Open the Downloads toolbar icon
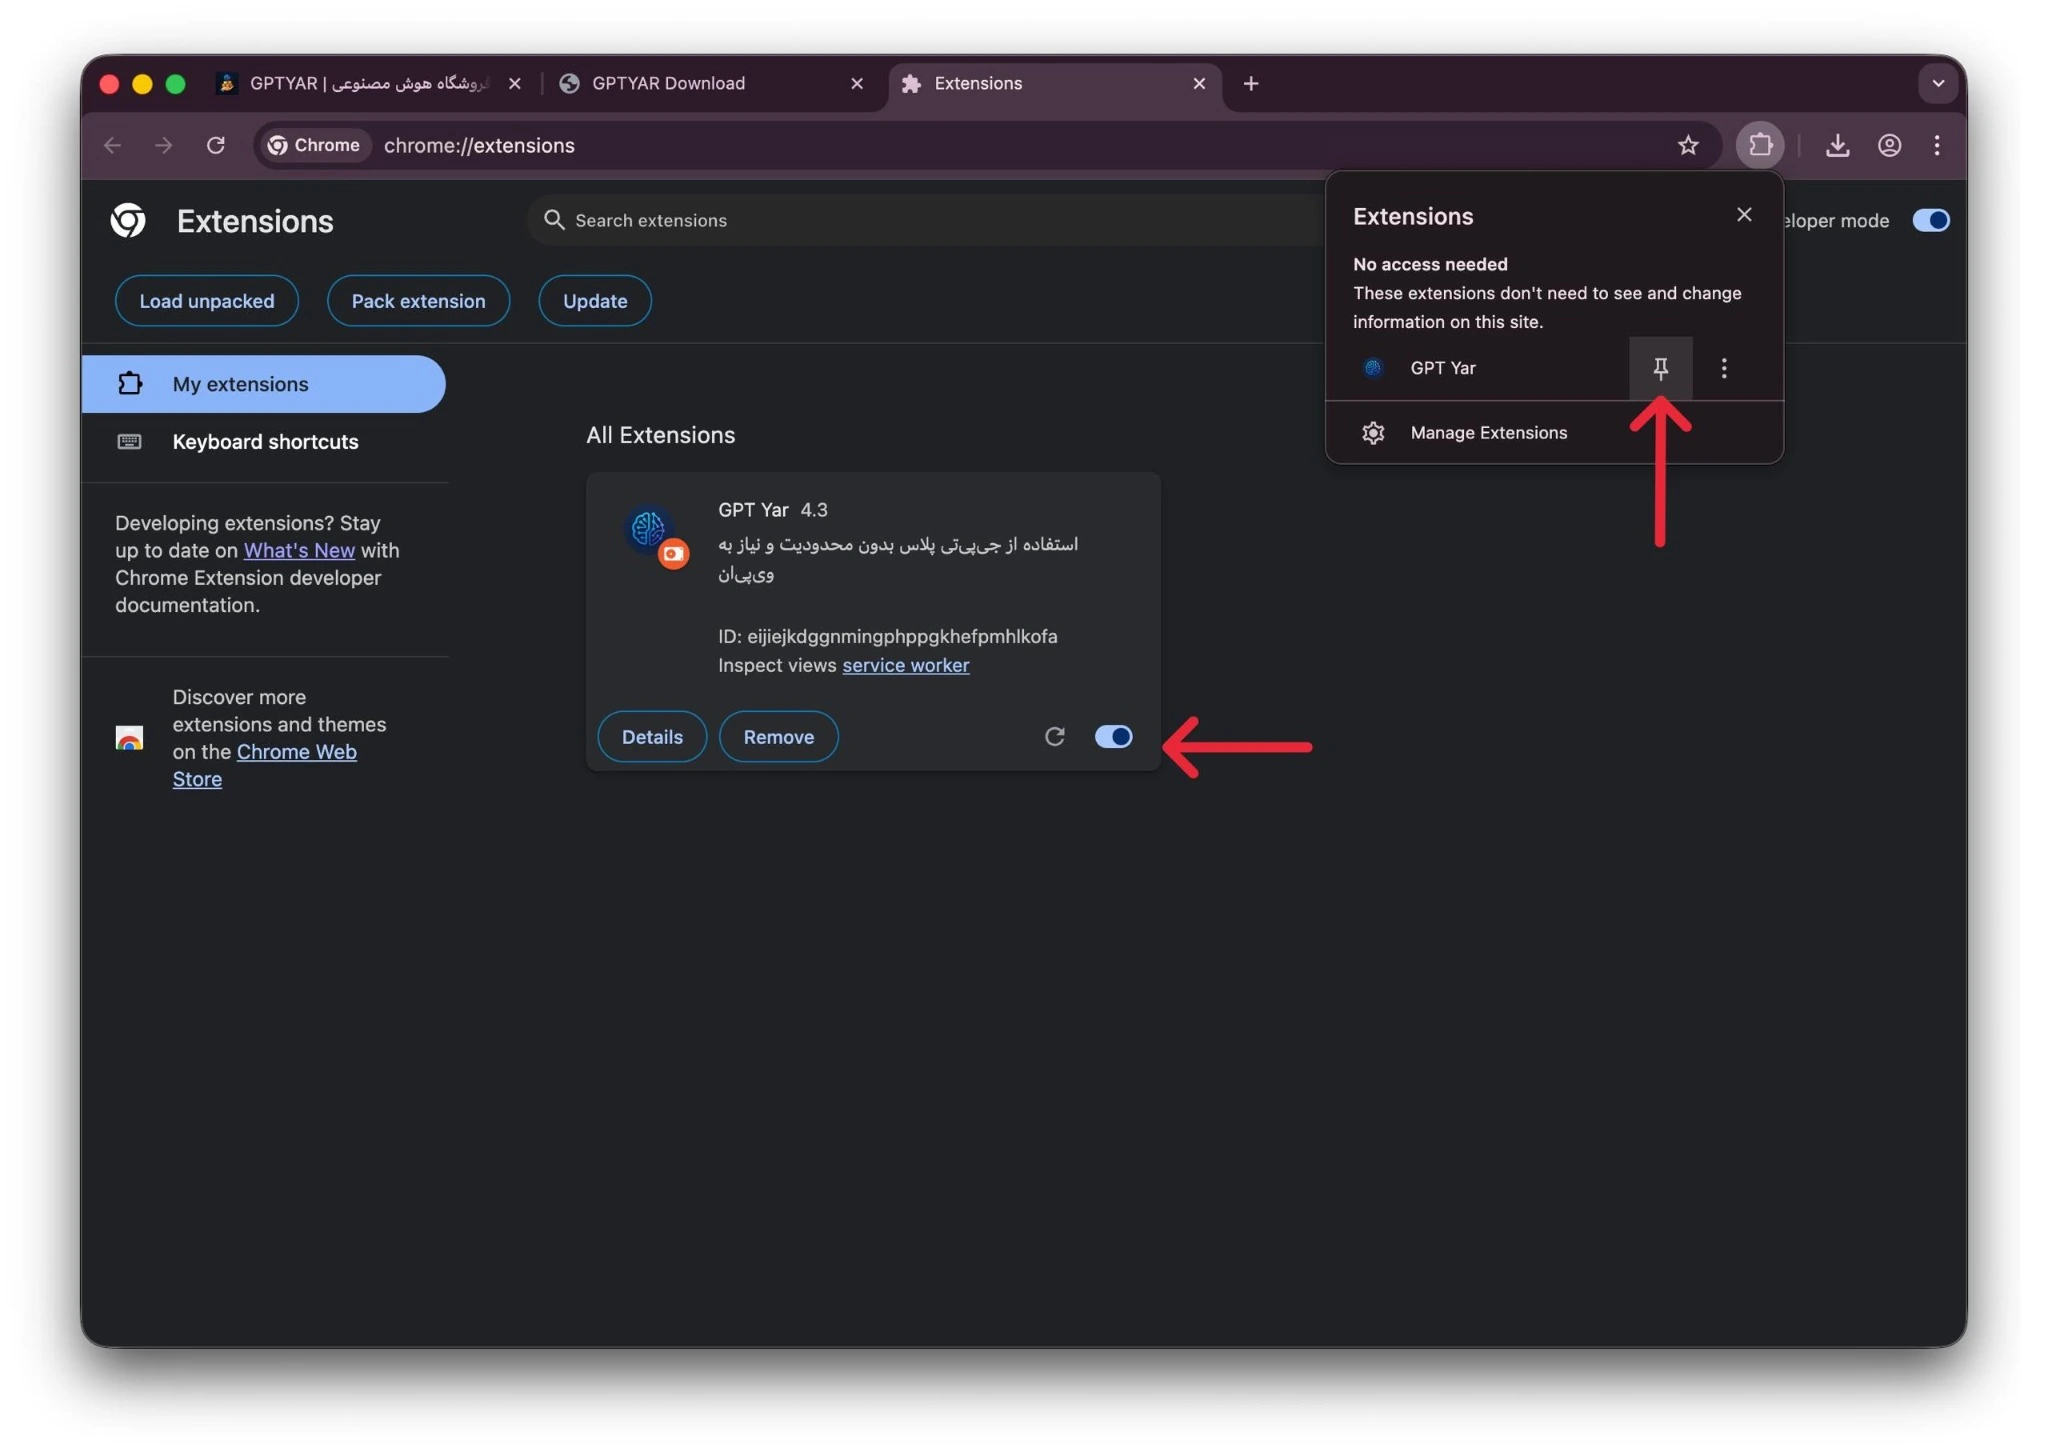This screenshot has height=1454, width=2048. click(1837, 146)
